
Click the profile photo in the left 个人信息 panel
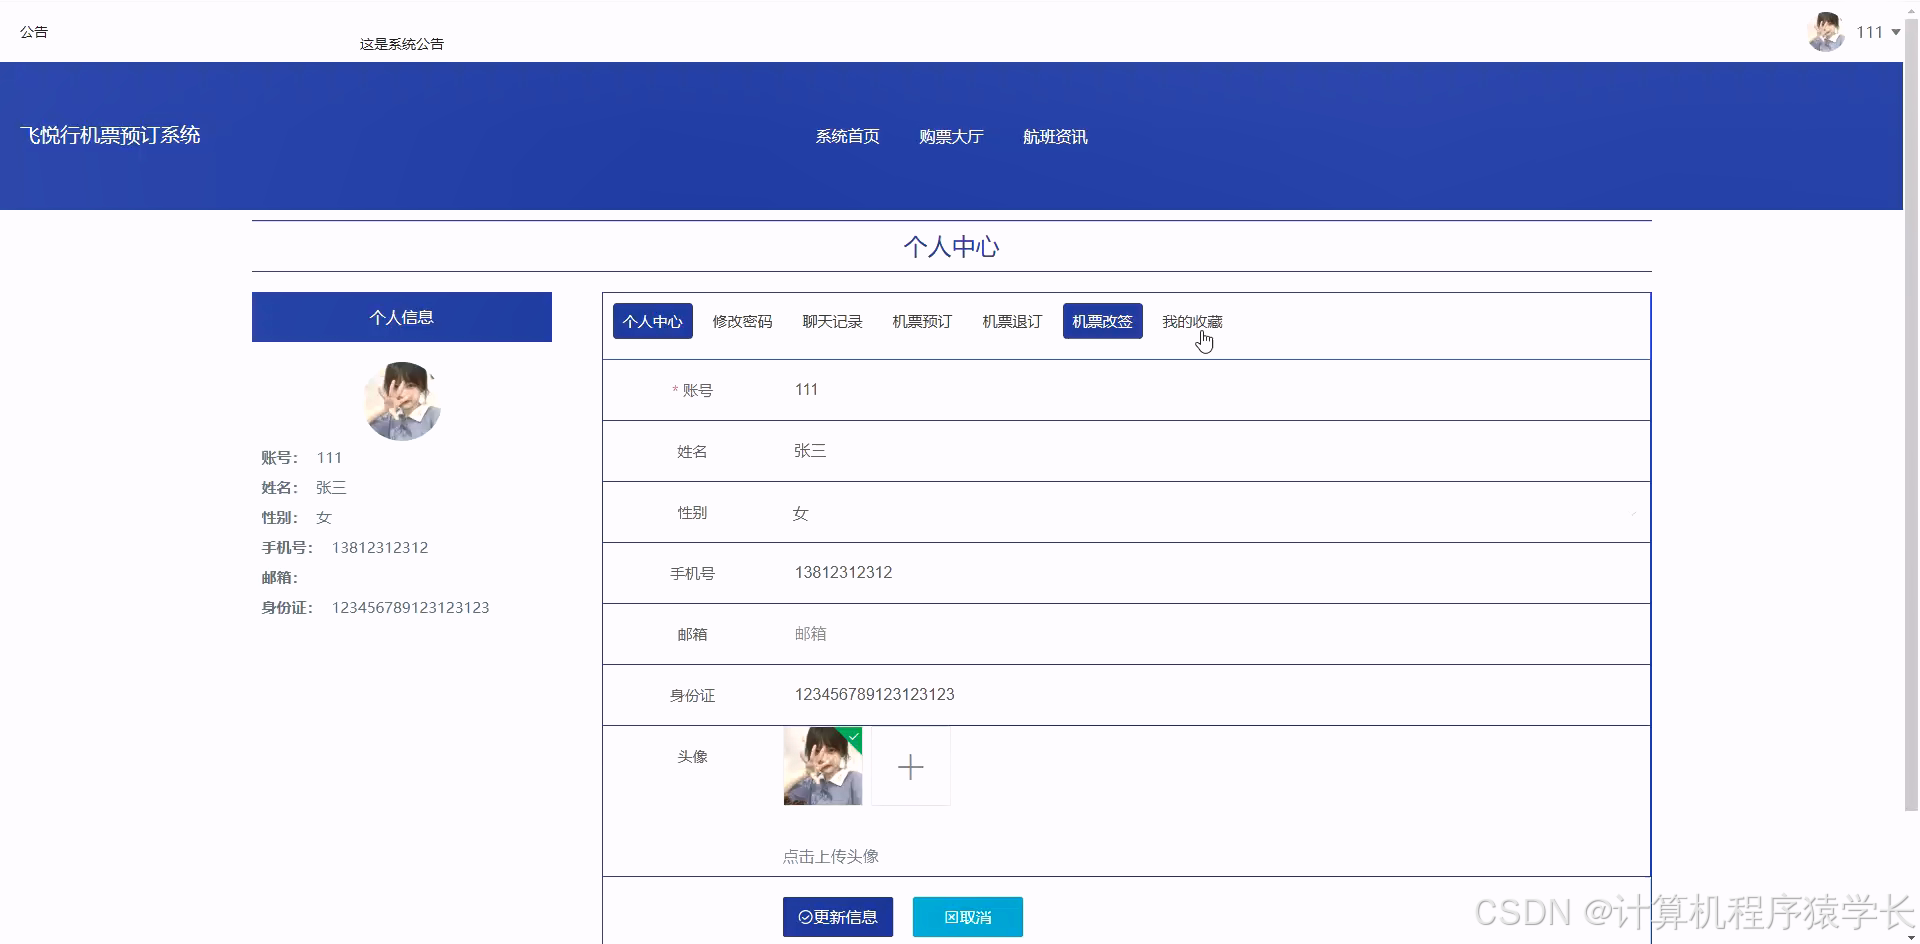tap(401, 401)
